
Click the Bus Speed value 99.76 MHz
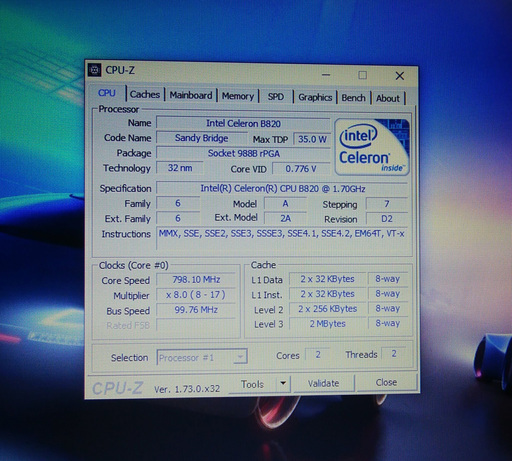pyautogui.click(x=196, y=310)
